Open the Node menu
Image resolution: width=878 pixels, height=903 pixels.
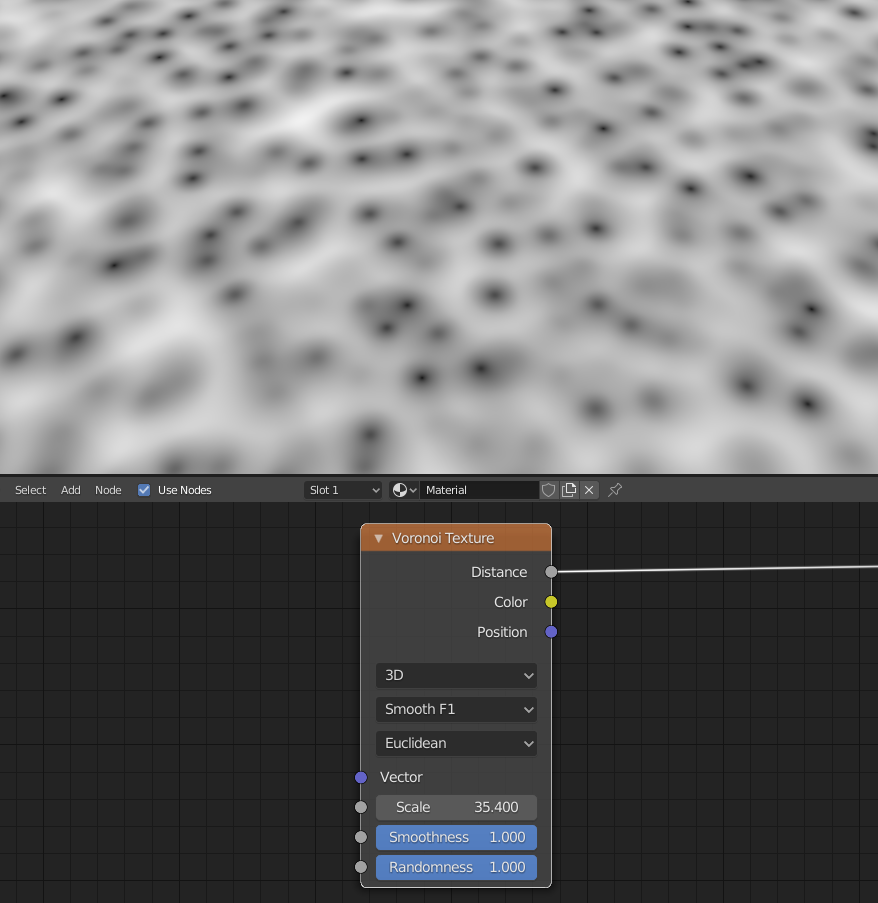[108, 490]
